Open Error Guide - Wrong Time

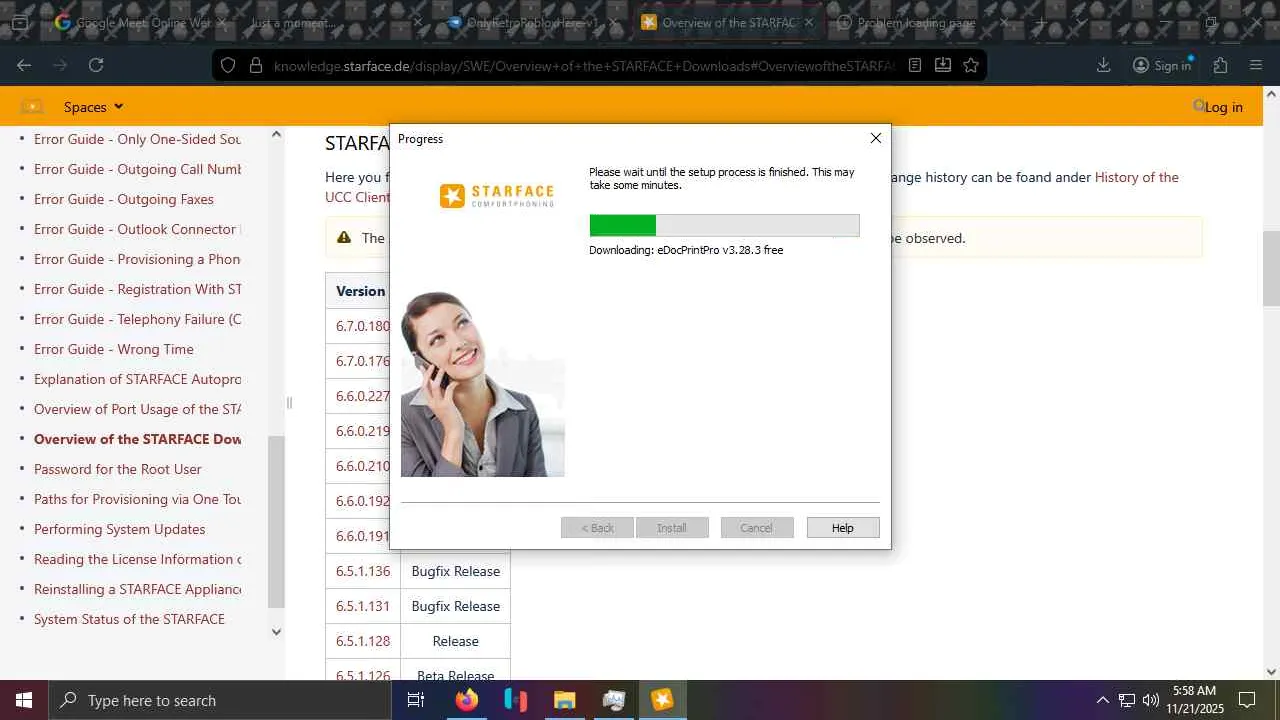[114, 349]
